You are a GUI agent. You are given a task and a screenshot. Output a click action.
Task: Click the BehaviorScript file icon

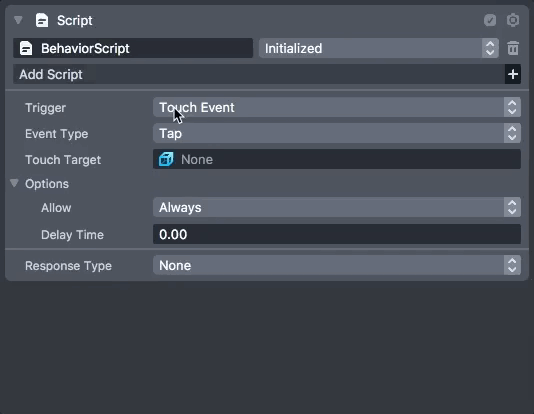[x=26, y=48]
